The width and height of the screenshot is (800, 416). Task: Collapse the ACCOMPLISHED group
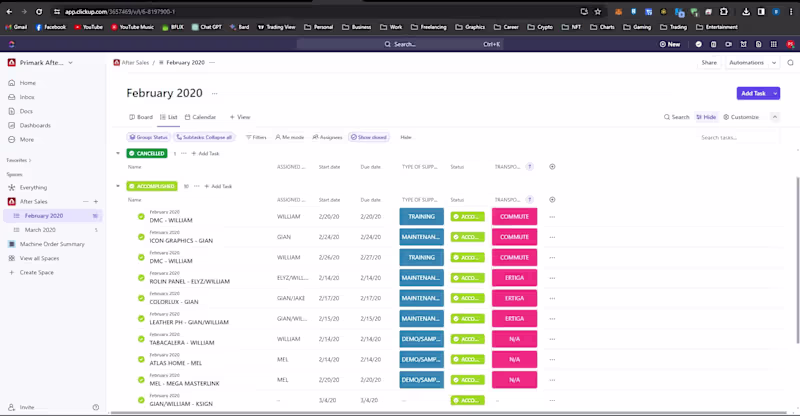118,186
